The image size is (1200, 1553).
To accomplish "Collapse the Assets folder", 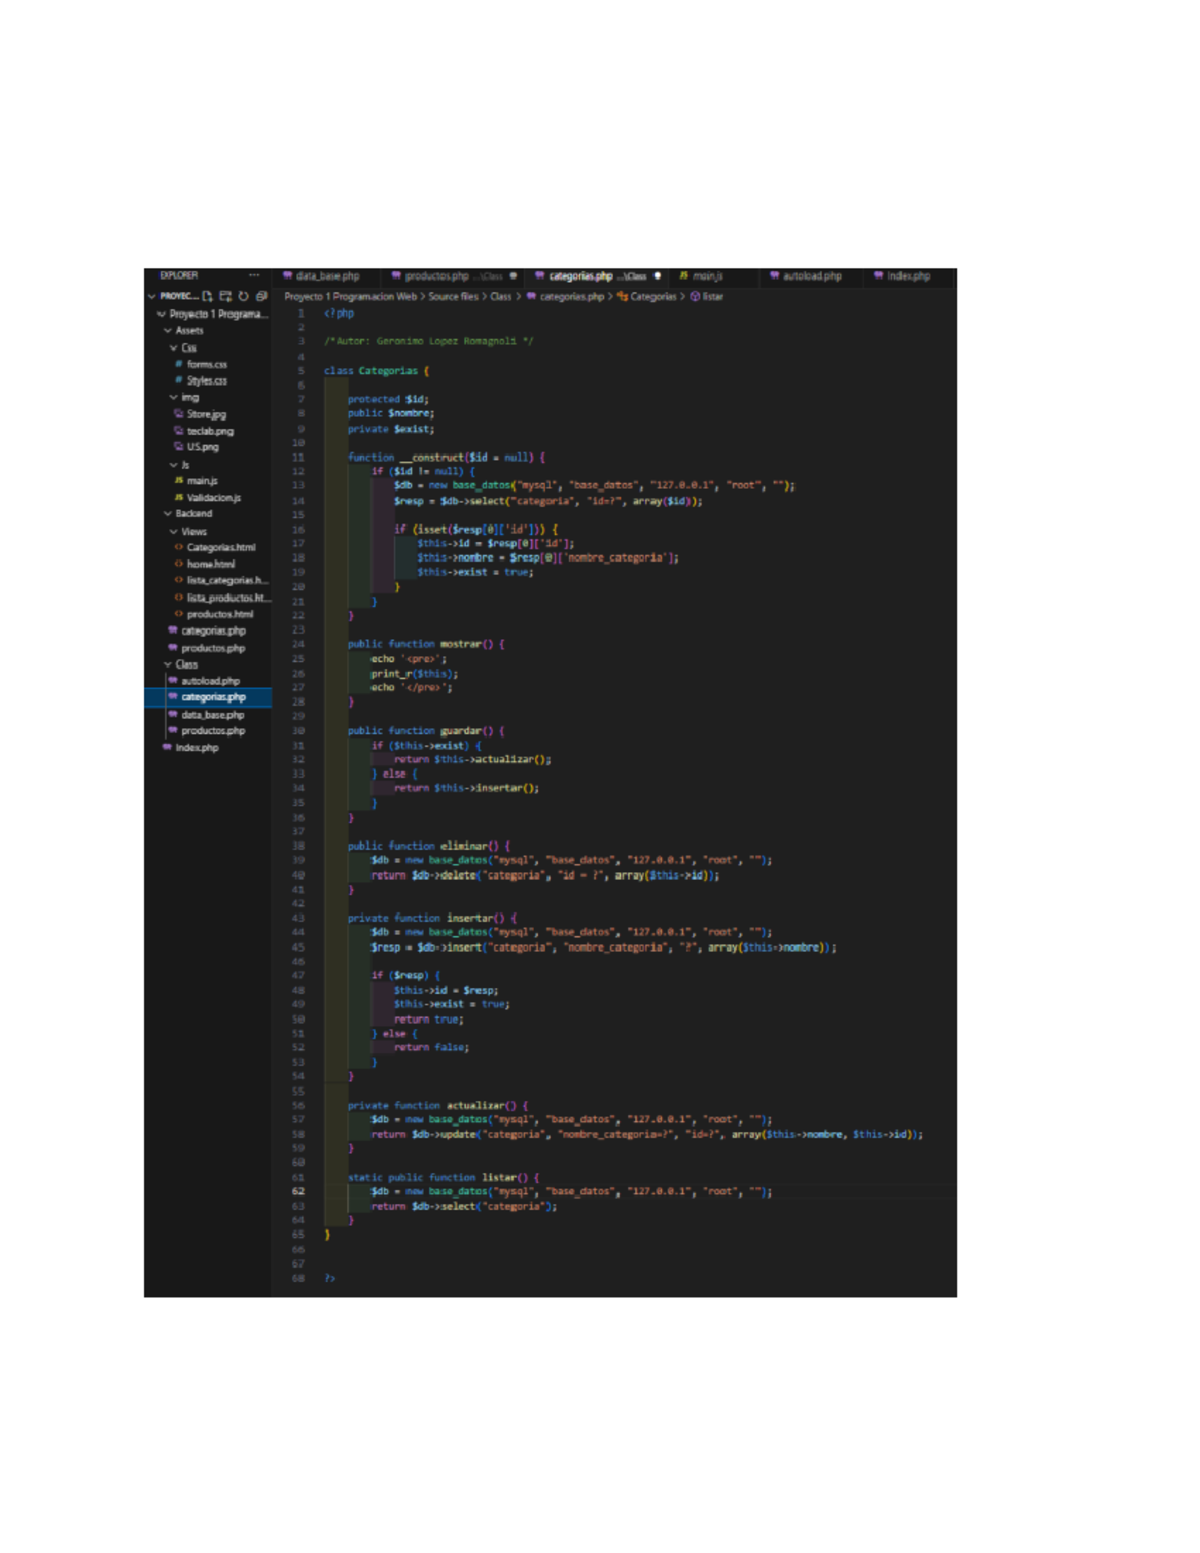I will [168, 330].
